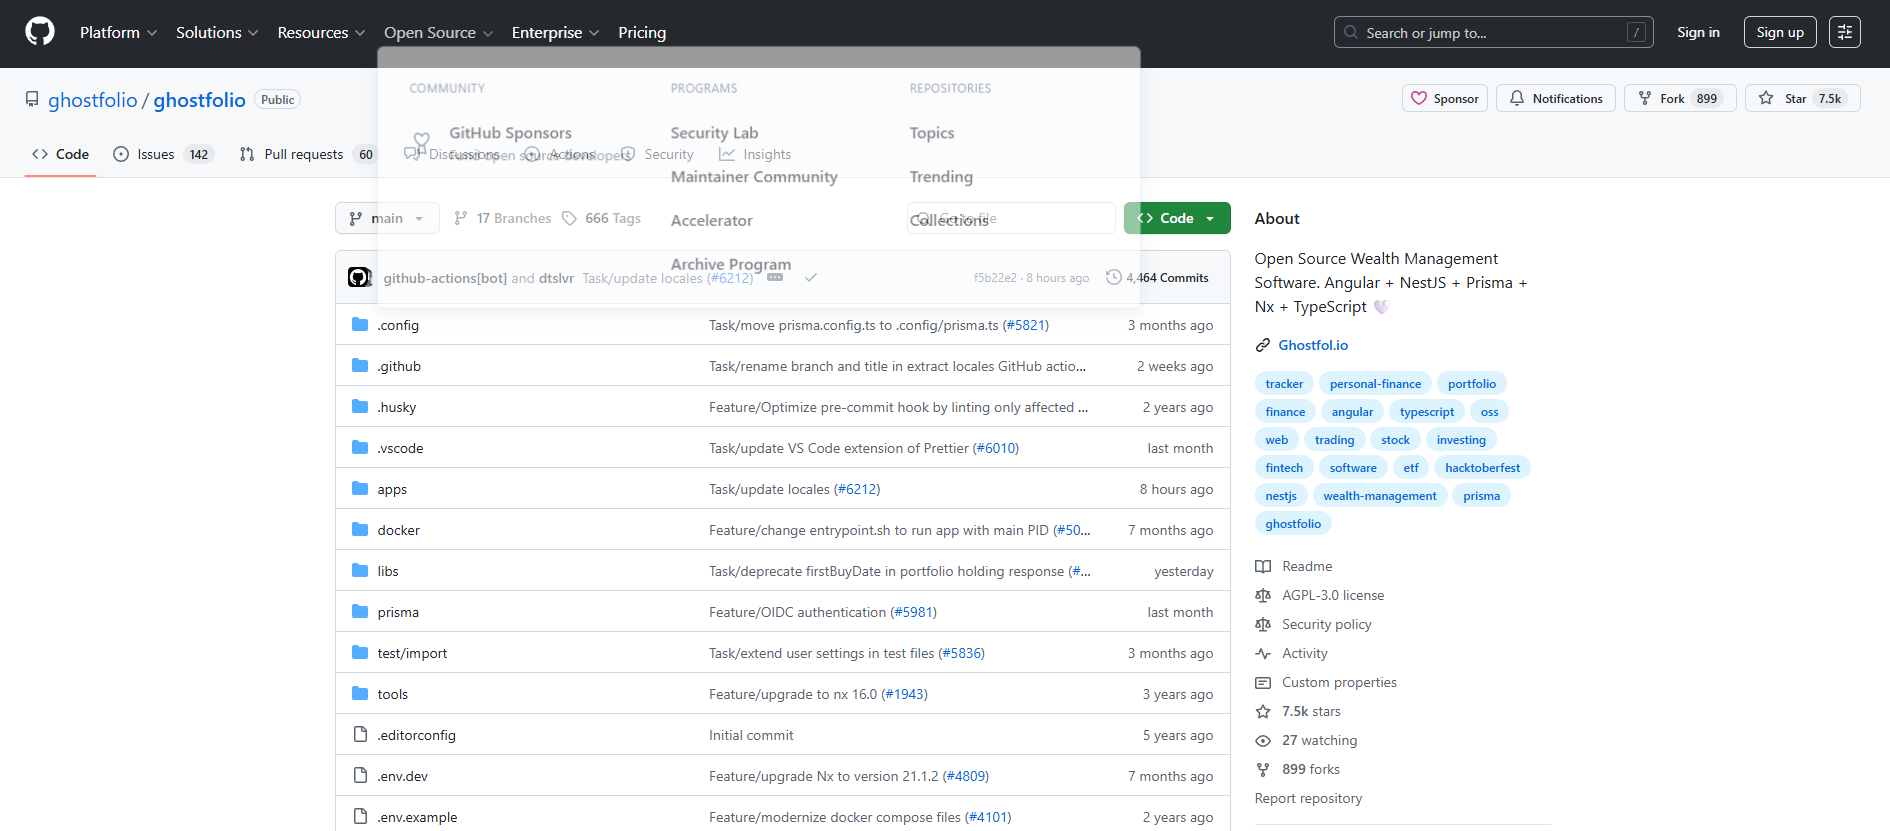This screenshot has width=1890, height=831.
Task: Click the github-actions bot avatar
Action: [359, 277]
